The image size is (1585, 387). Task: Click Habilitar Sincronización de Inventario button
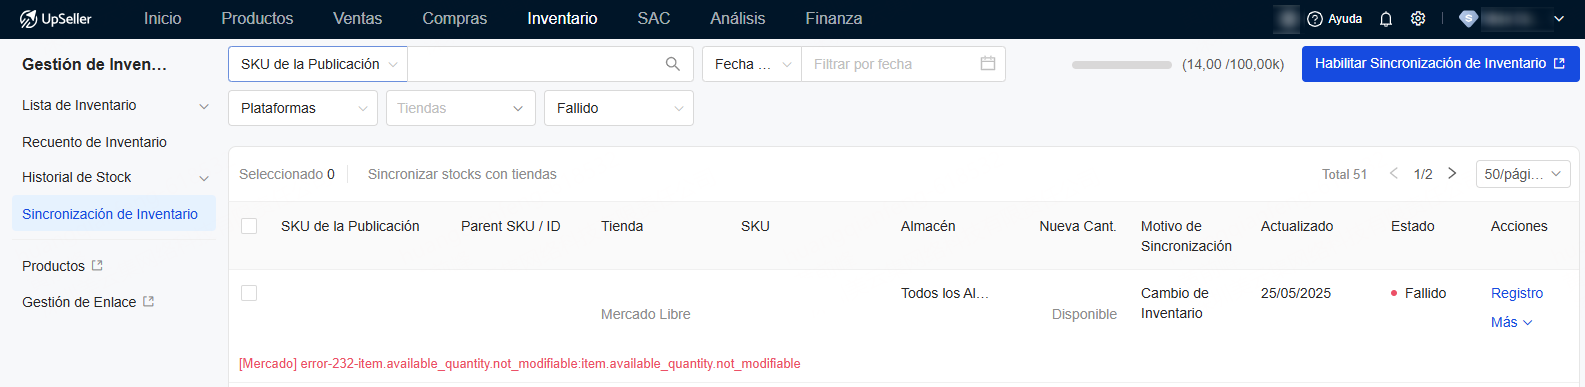click(1441, 63)
